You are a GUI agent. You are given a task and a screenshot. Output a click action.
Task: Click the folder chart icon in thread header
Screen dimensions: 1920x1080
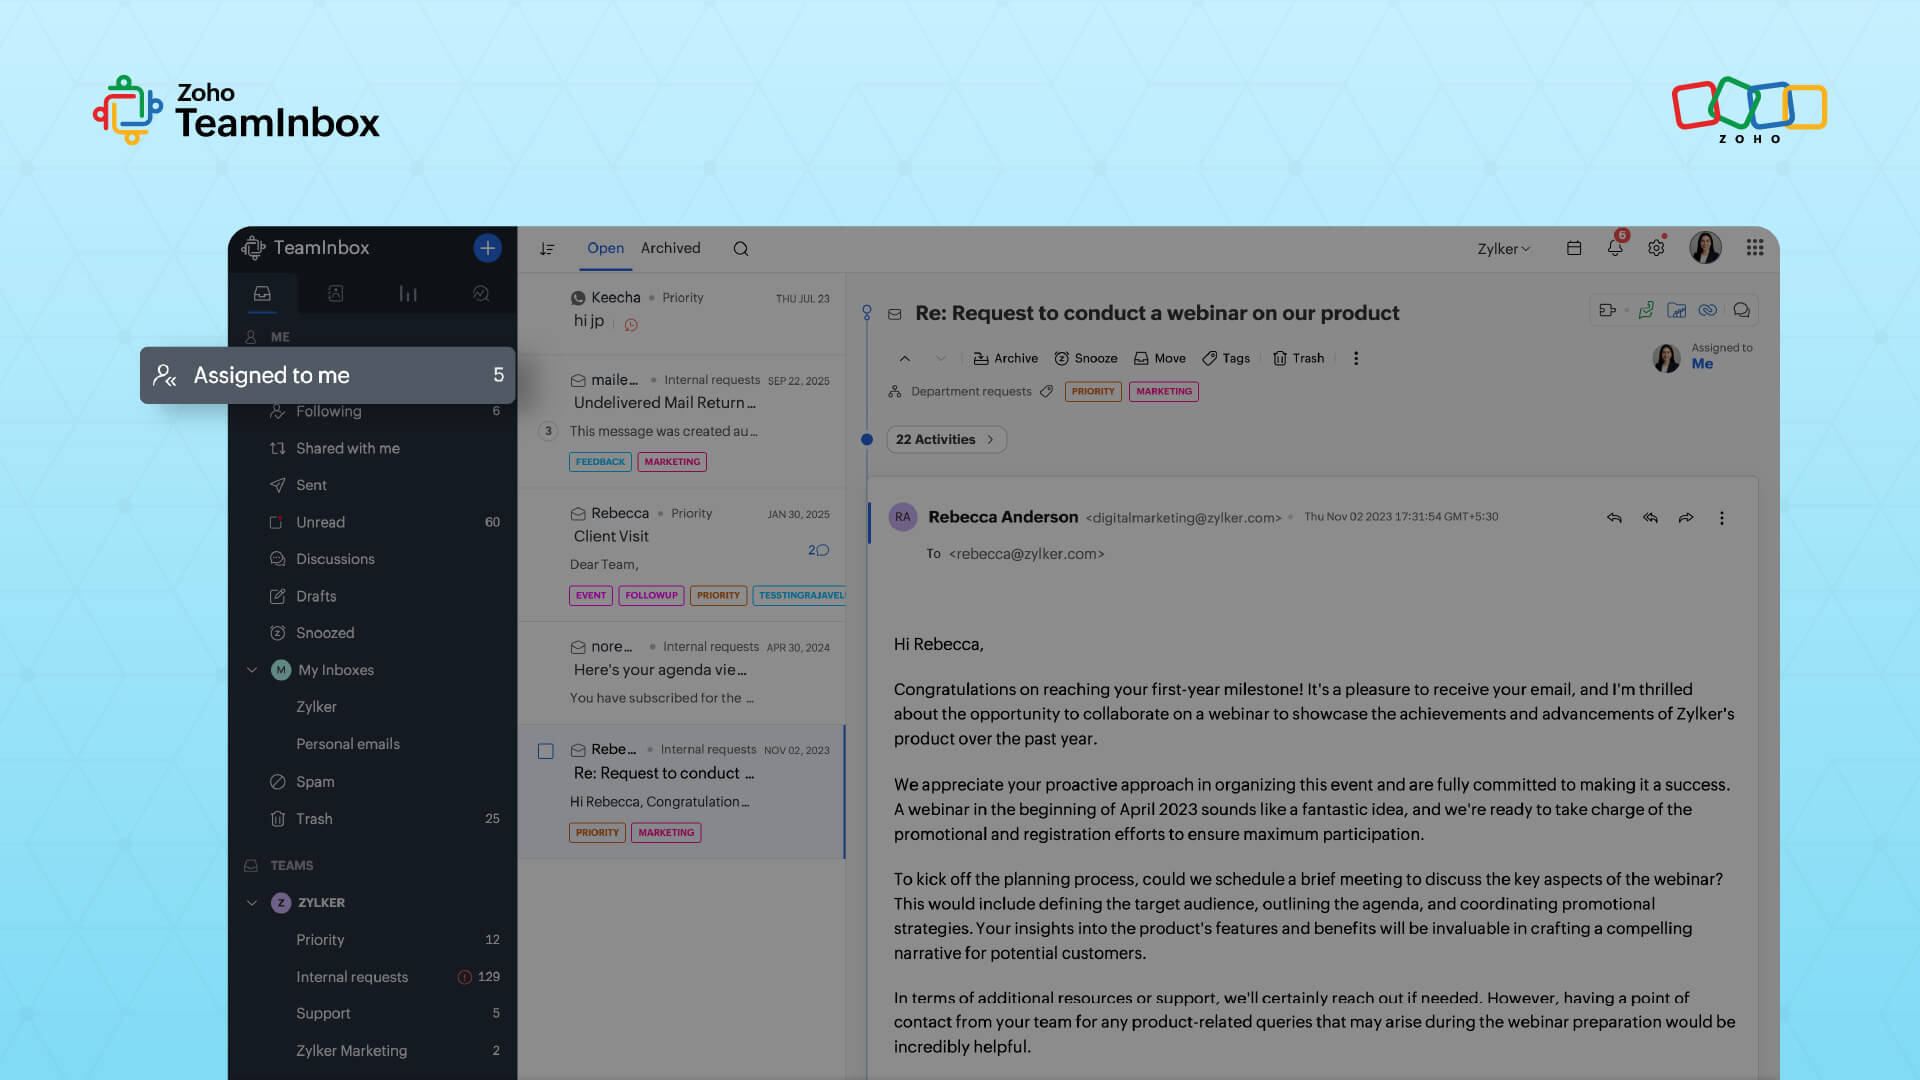click(x=1677, y=310)
